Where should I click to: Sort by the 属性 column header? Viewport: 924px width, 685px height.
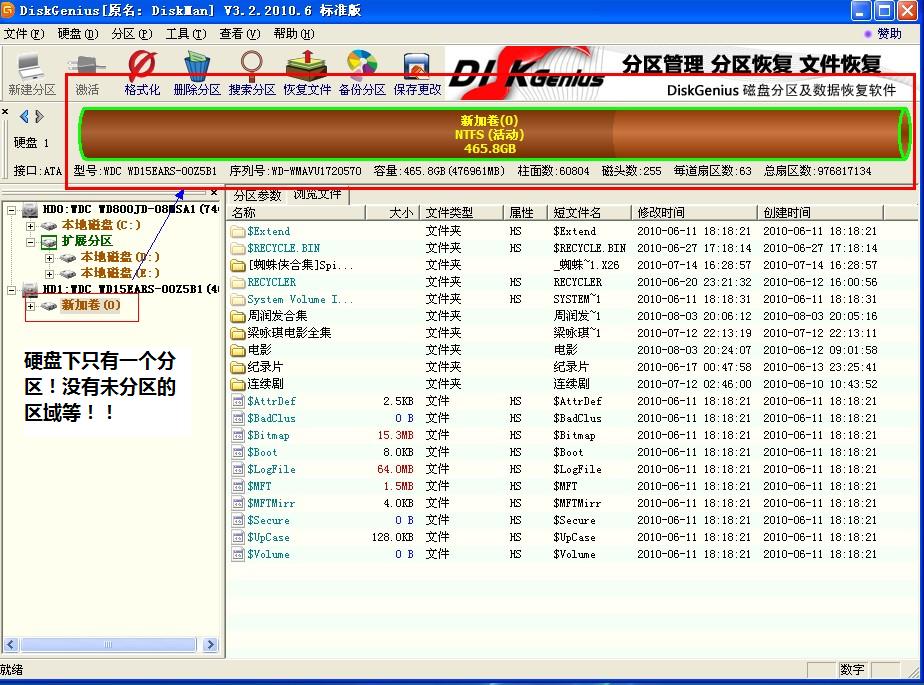[x=526, y=212]
